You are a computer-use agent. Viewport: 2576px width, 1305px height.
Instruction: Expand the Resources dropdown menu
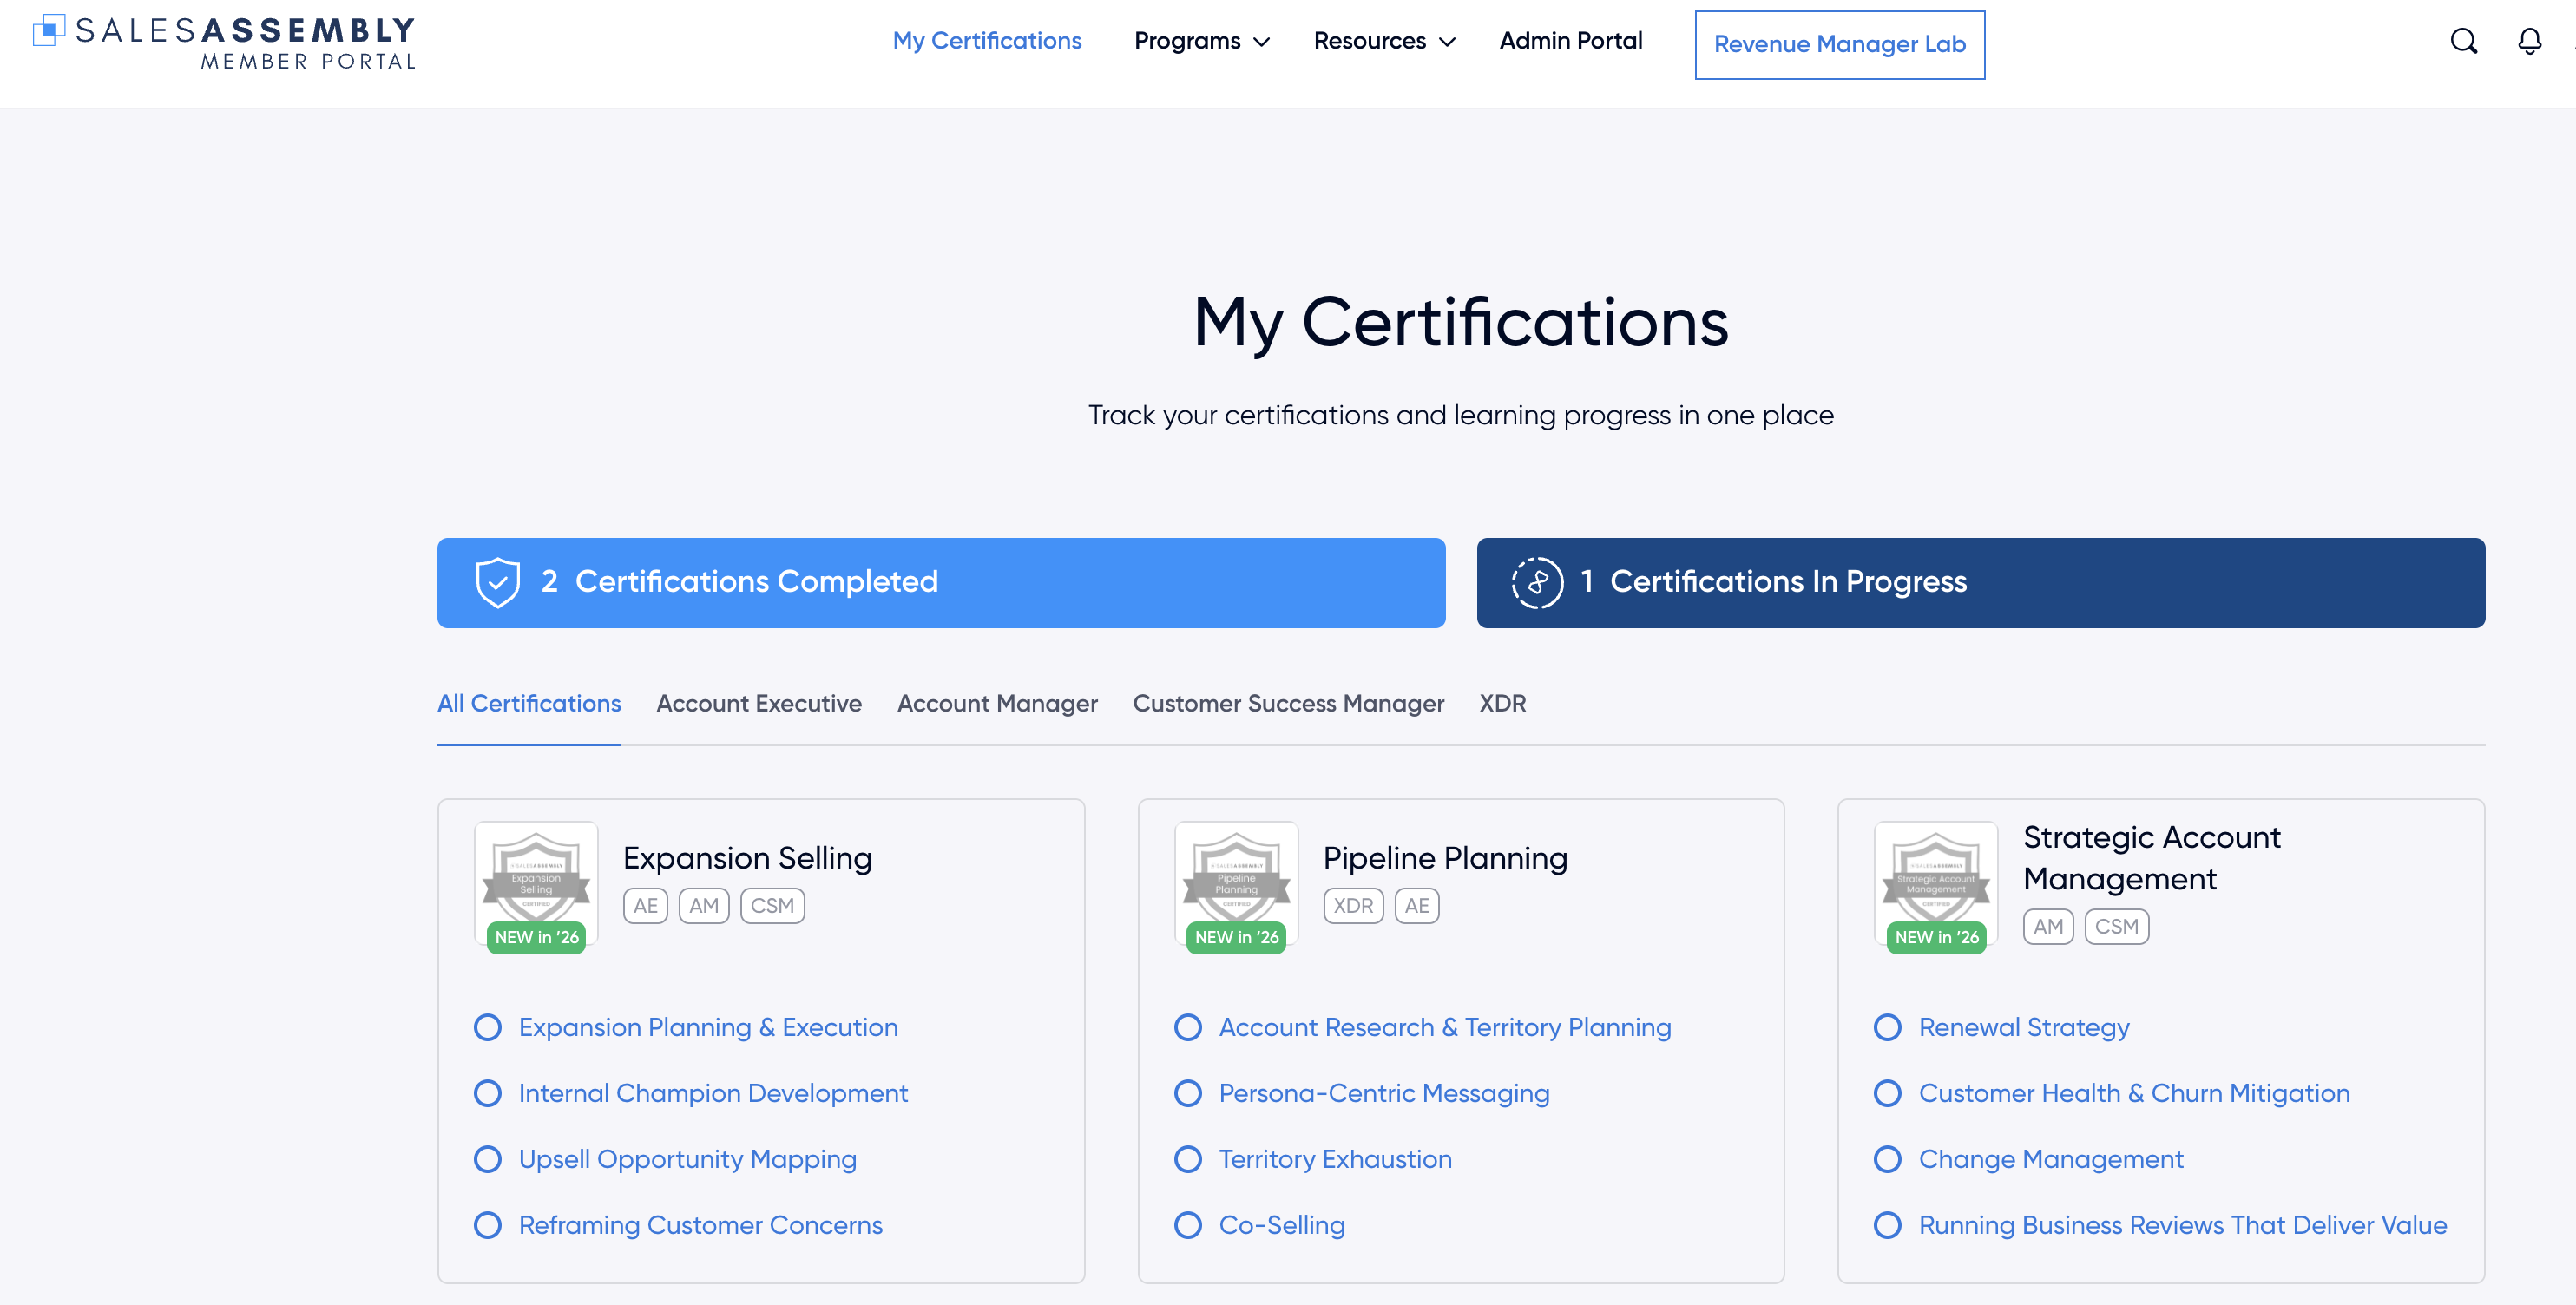[1383, 41]
